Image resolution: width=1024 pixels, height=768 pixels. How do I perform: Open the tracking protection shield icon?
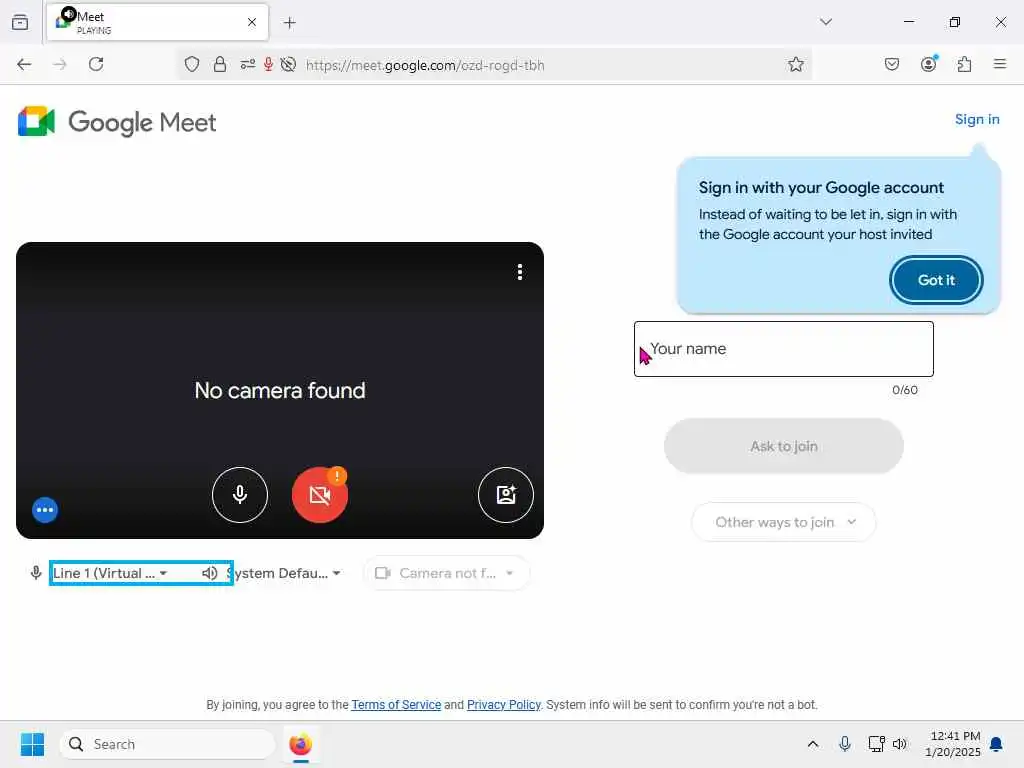[191, 64]
